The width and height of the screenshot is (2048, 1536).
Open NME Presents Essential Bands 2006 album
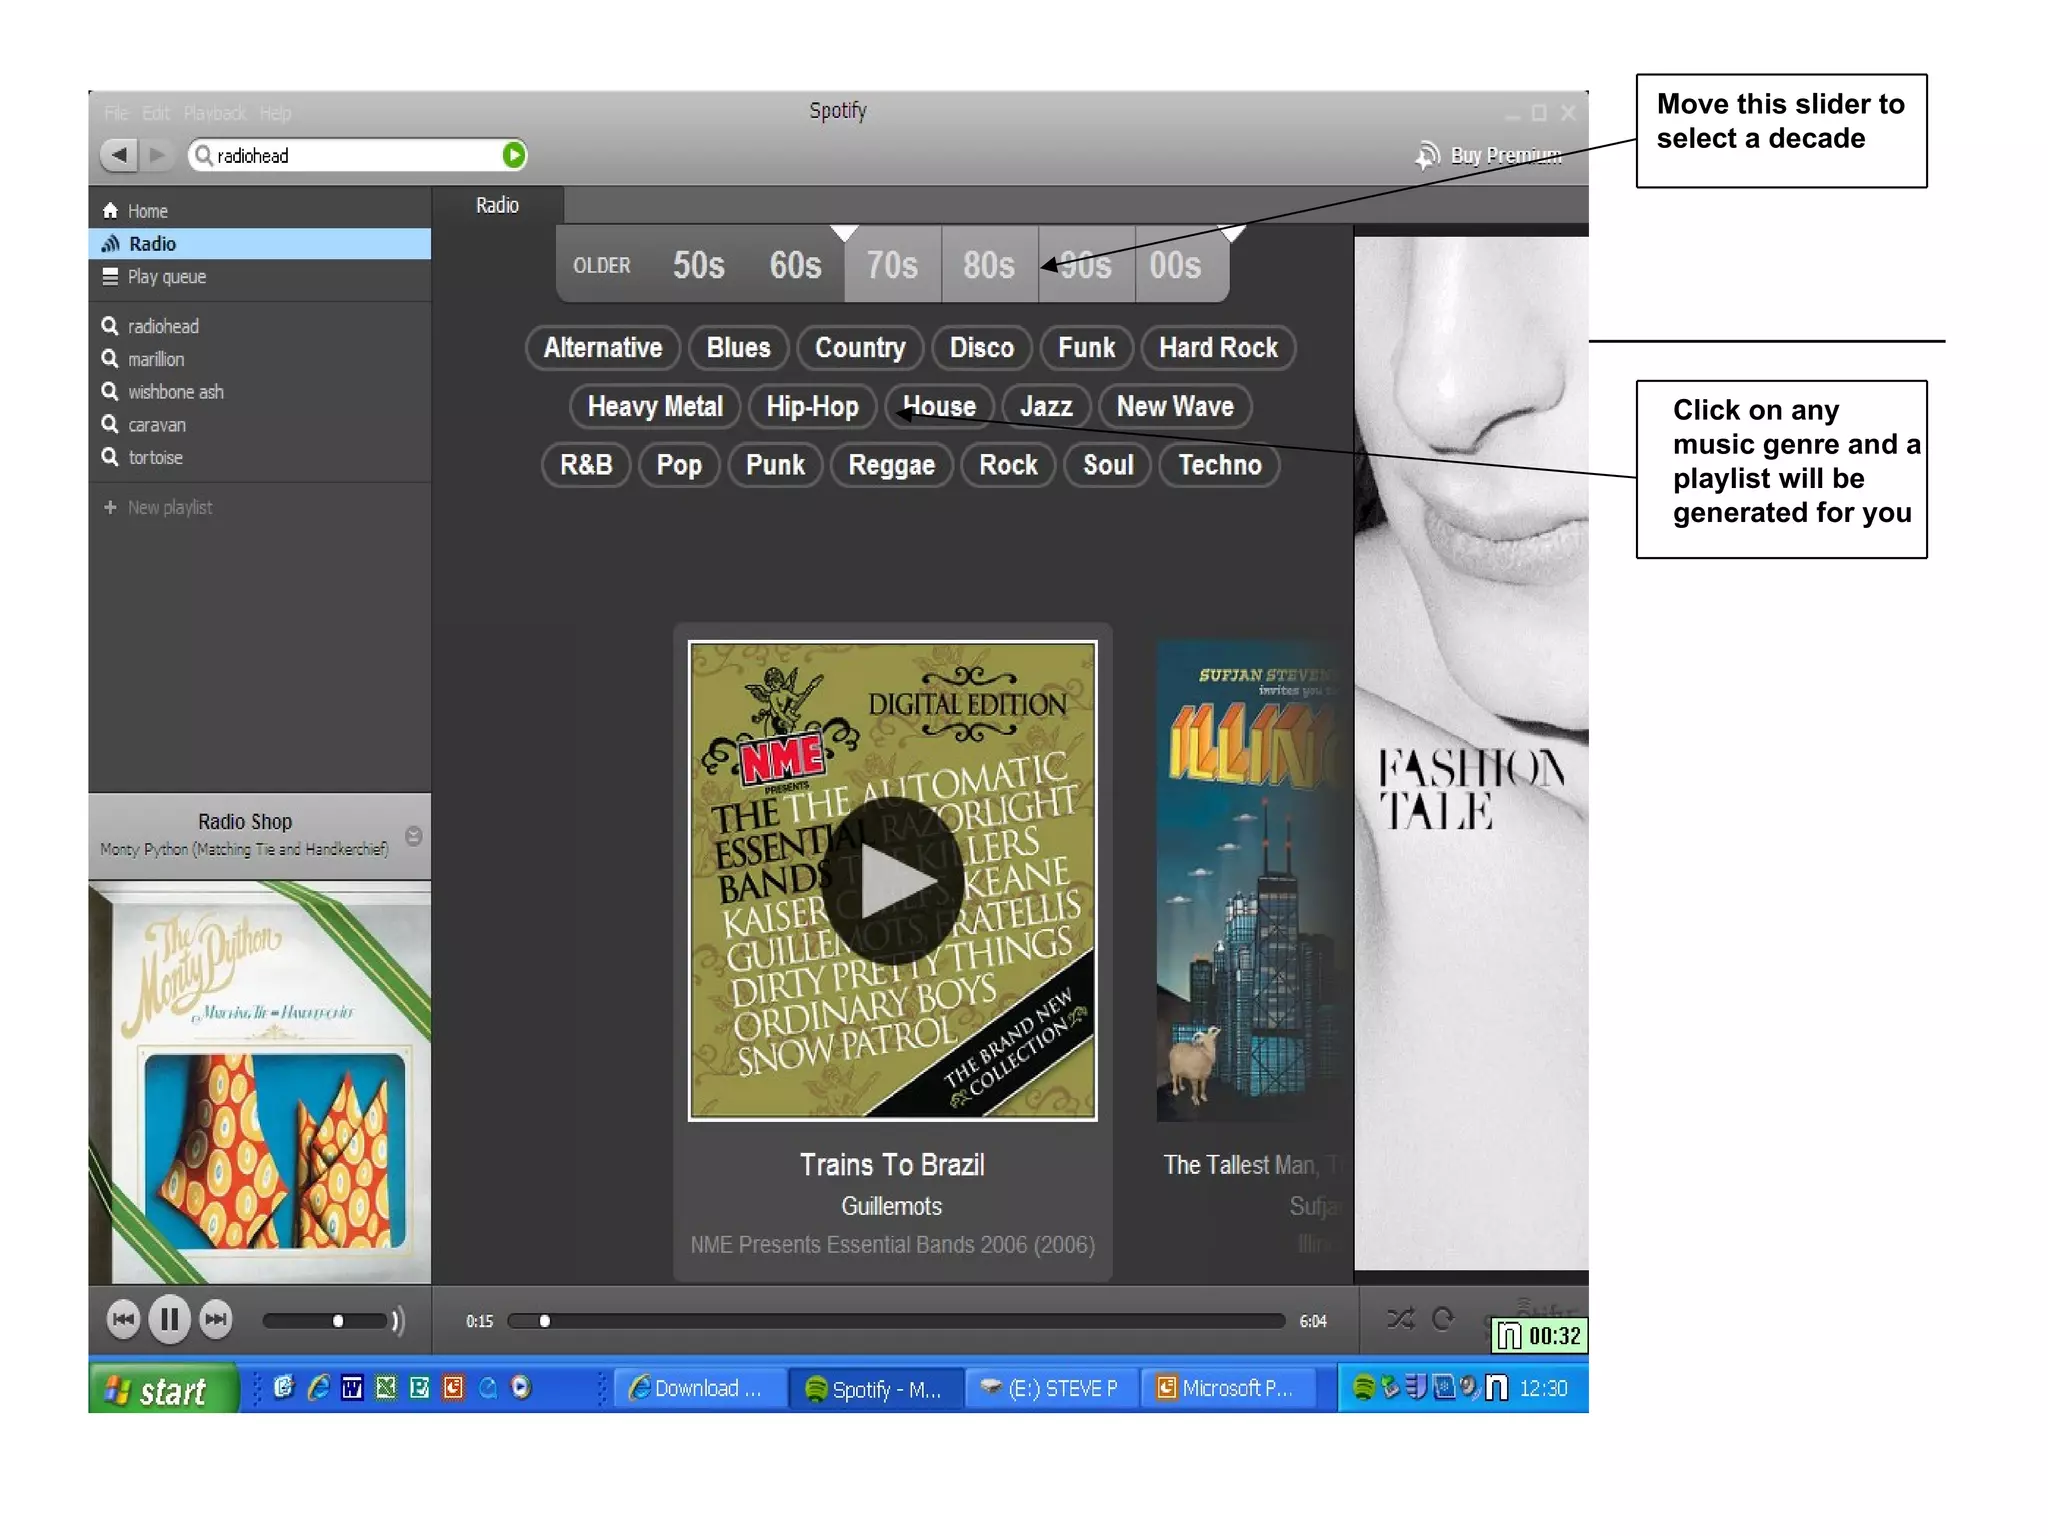pyautogui.click(x=893, y=1245)
